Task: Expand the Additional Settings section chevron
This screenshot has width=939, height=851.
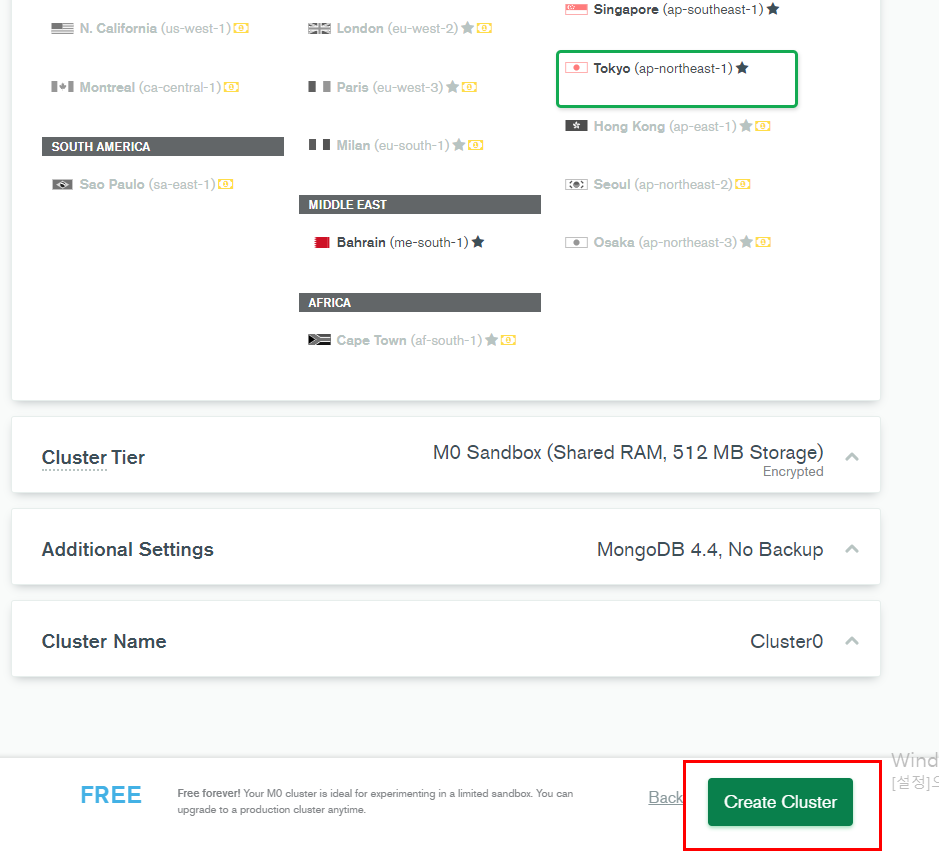Action: click(852, 549)
